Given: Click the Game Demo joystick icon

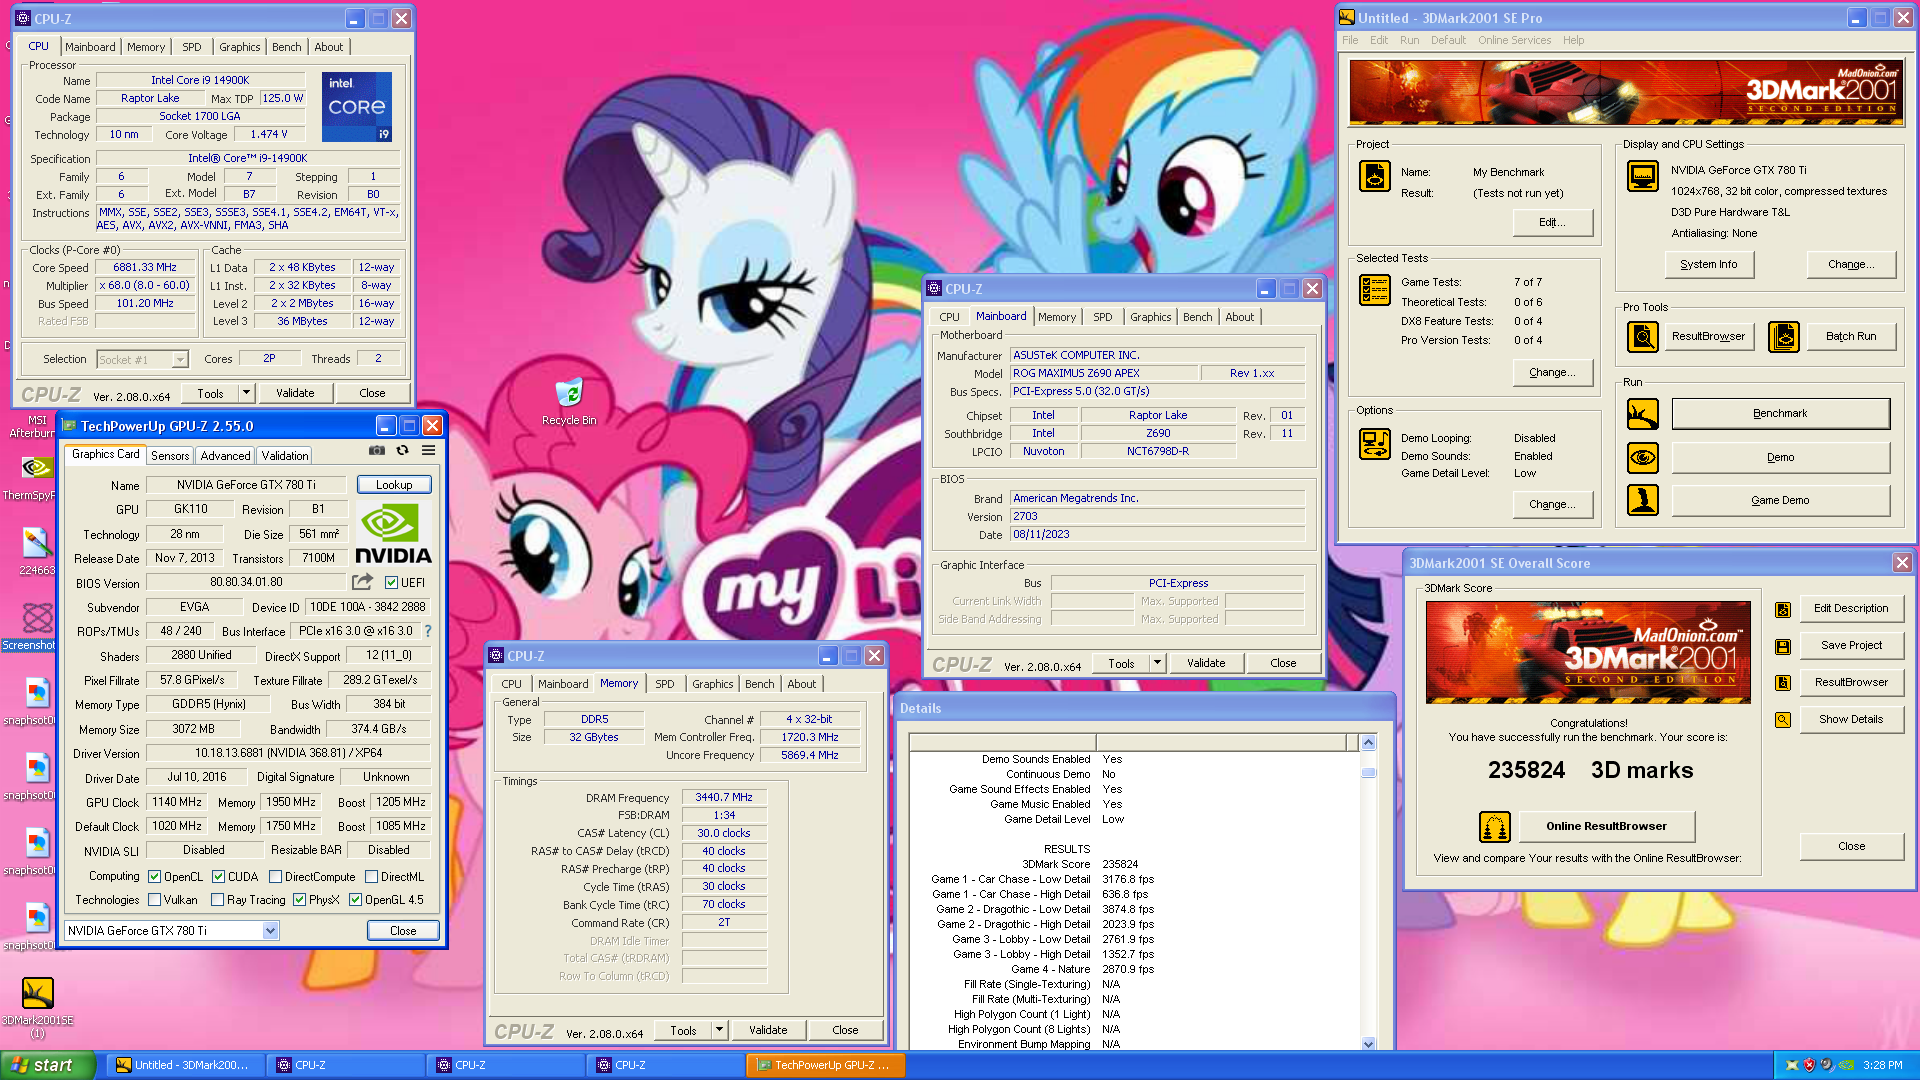Looking at the screenshot, I should pyautogui.click(x=1643, y=500).
